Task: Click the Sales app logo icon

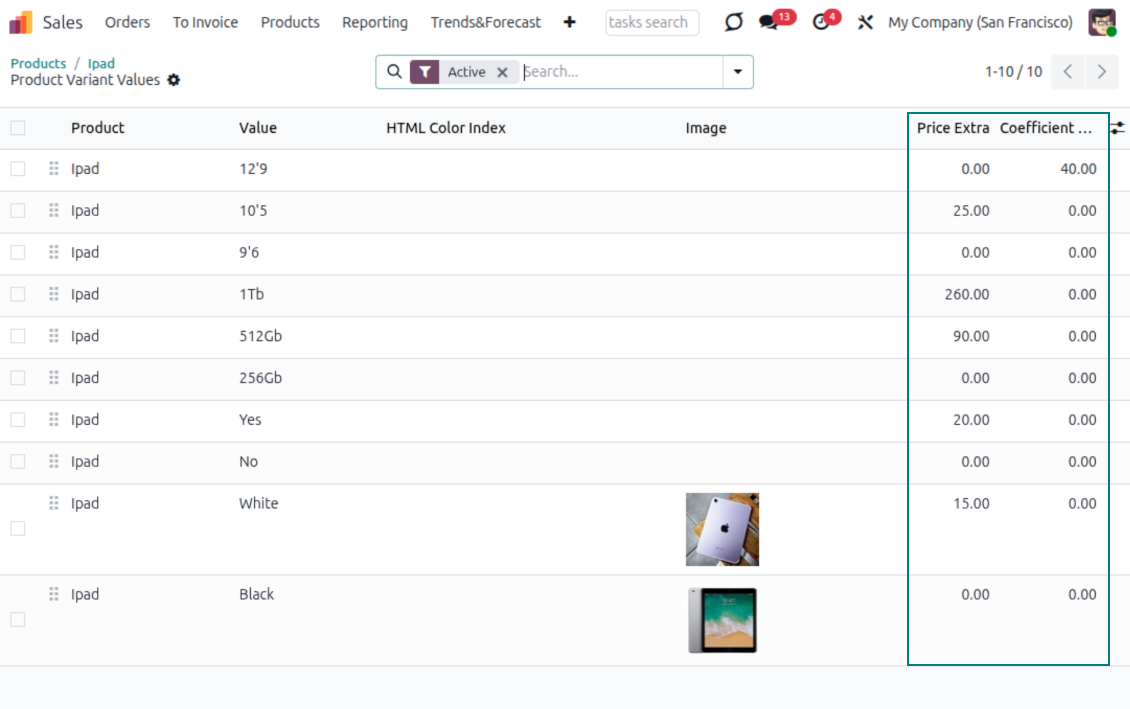Action: (21, 22)
